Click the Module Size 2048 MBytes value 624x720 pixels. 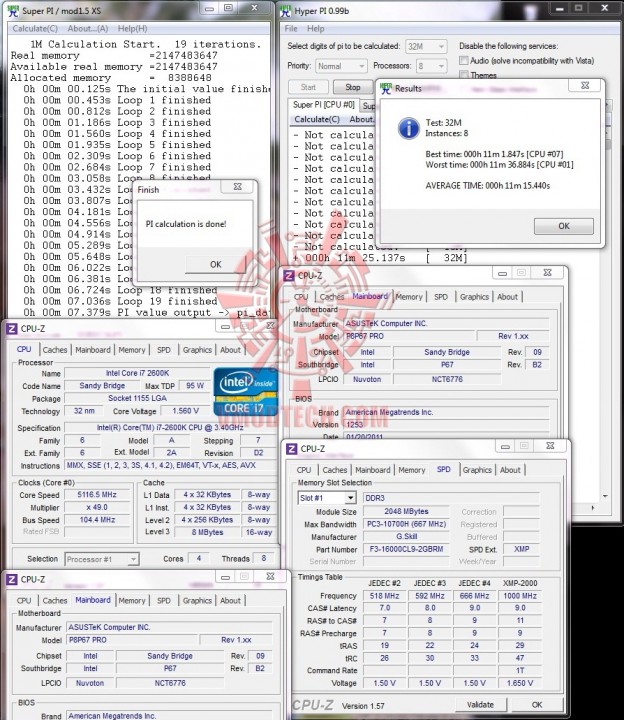point(406,511)
